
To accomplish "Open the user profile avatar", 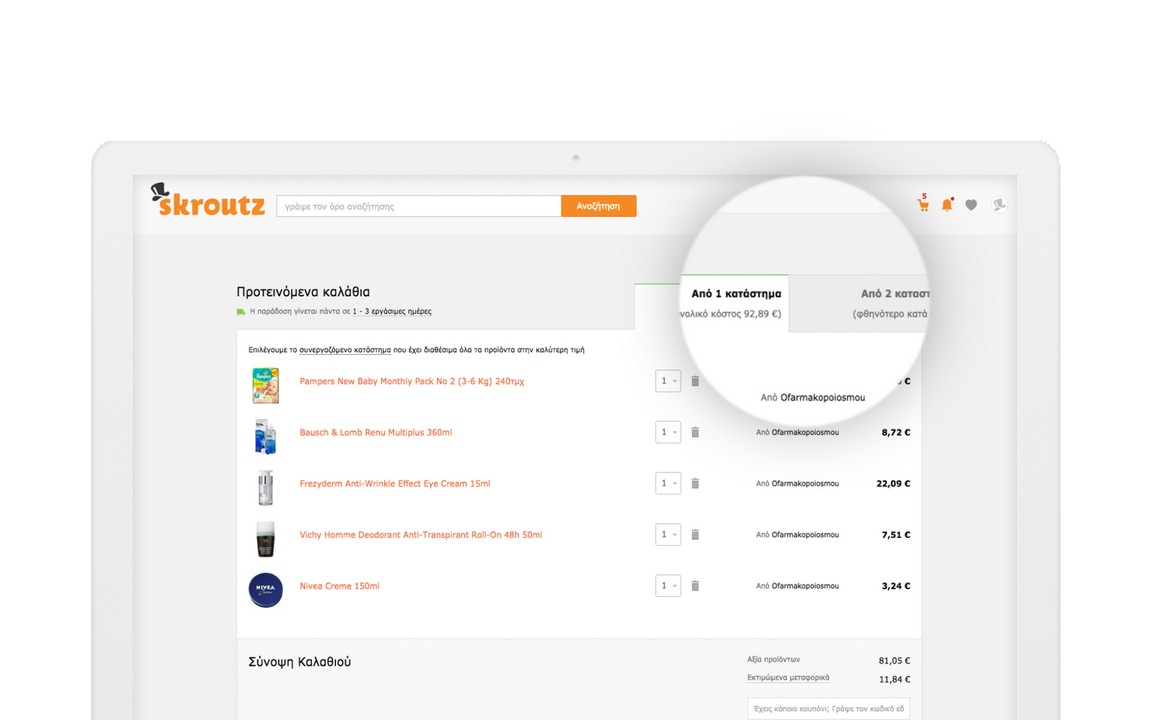I will click(x=998, y=205).
